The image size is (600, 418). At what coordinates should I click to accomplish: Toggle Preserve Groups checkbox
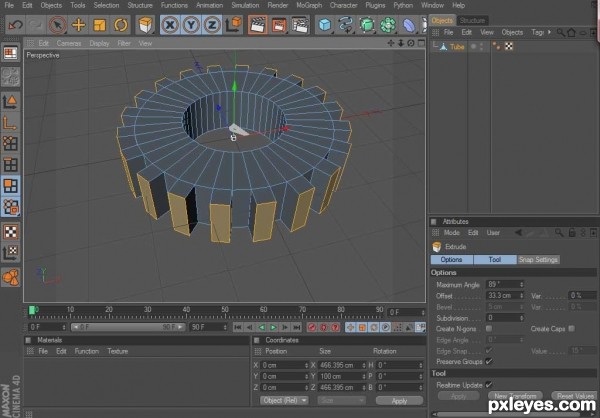489,361
